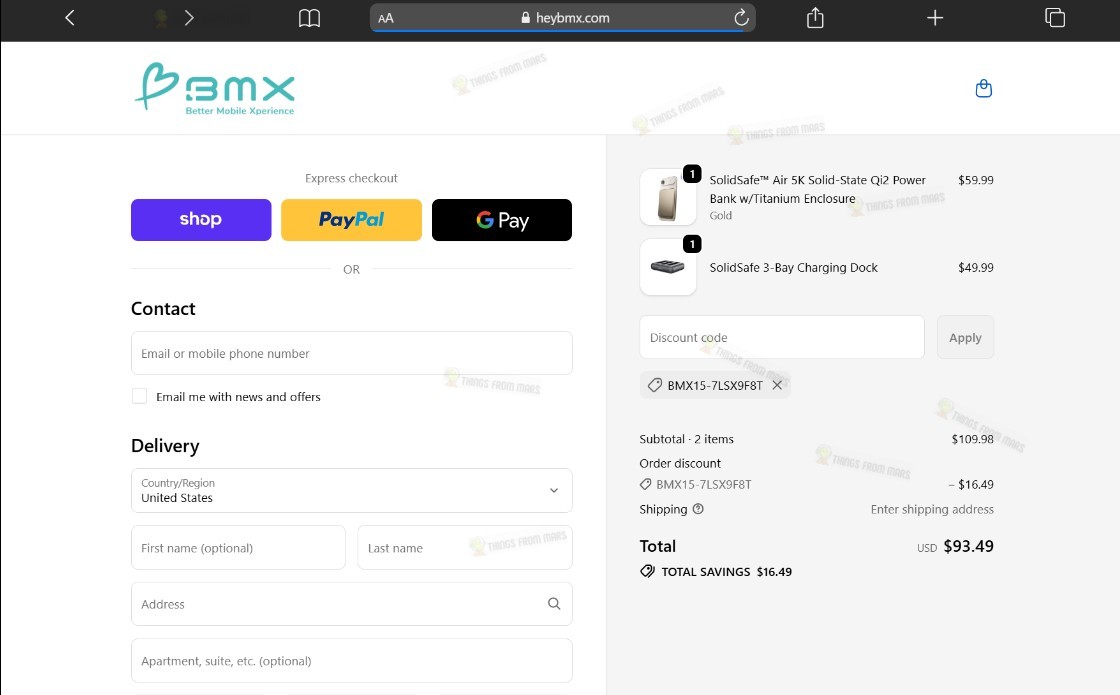This screenshot has width=1120, height=695.
Task: Click the $59.99 item price
Action: (976, 180)
